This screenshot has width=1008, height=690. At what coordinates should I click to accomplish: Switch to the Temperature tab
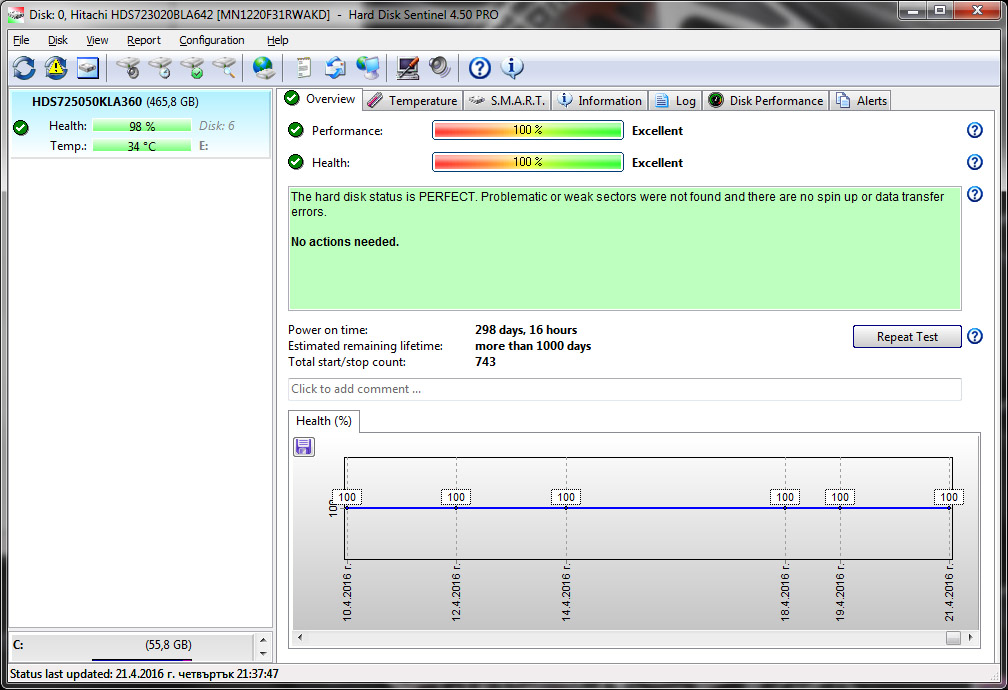click(413, 101)
